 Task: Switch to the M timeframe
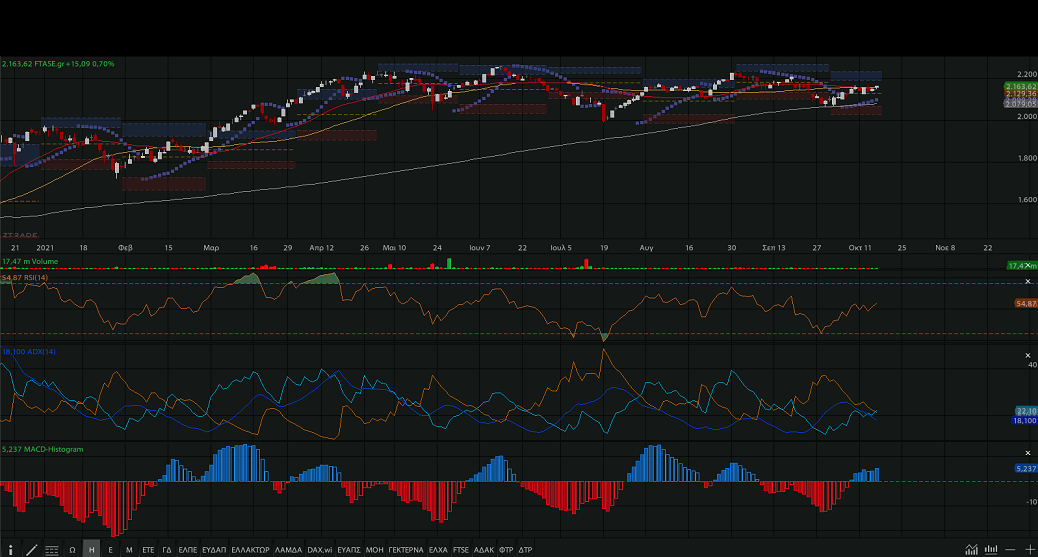click(129, 550)
